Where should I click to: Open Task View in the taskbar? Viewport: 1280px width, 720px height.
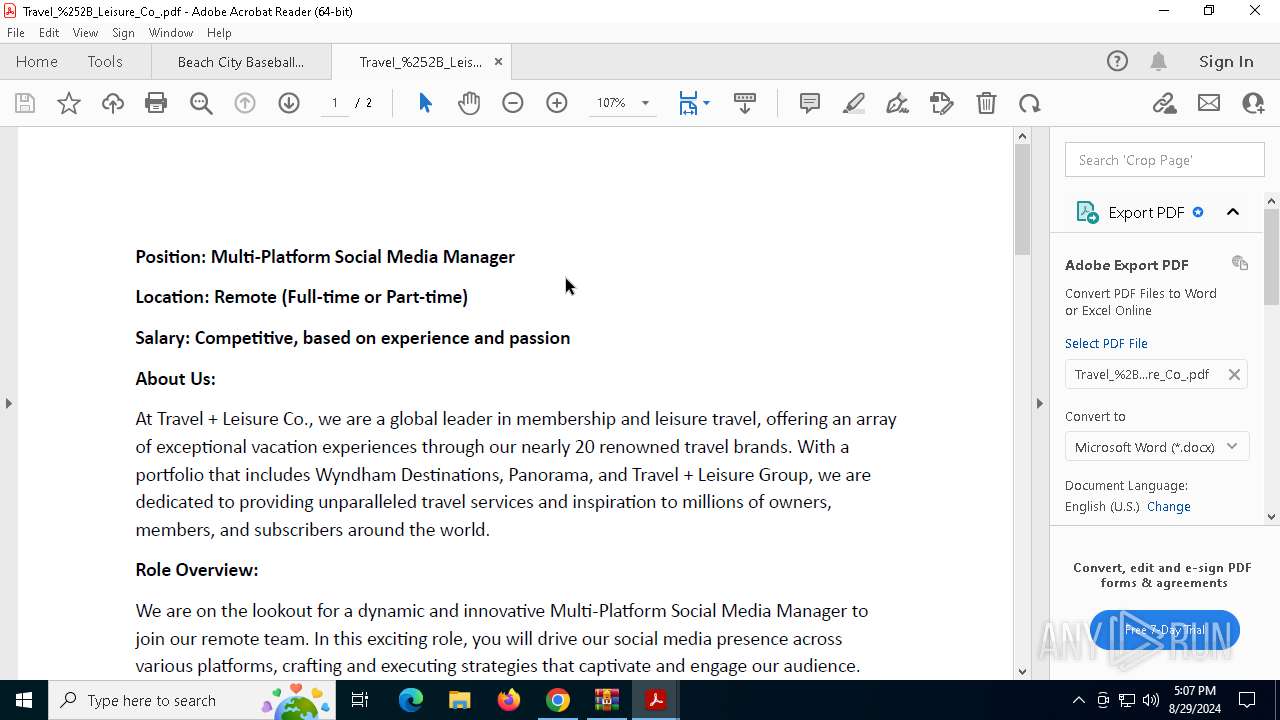click(x=360, y=700)
